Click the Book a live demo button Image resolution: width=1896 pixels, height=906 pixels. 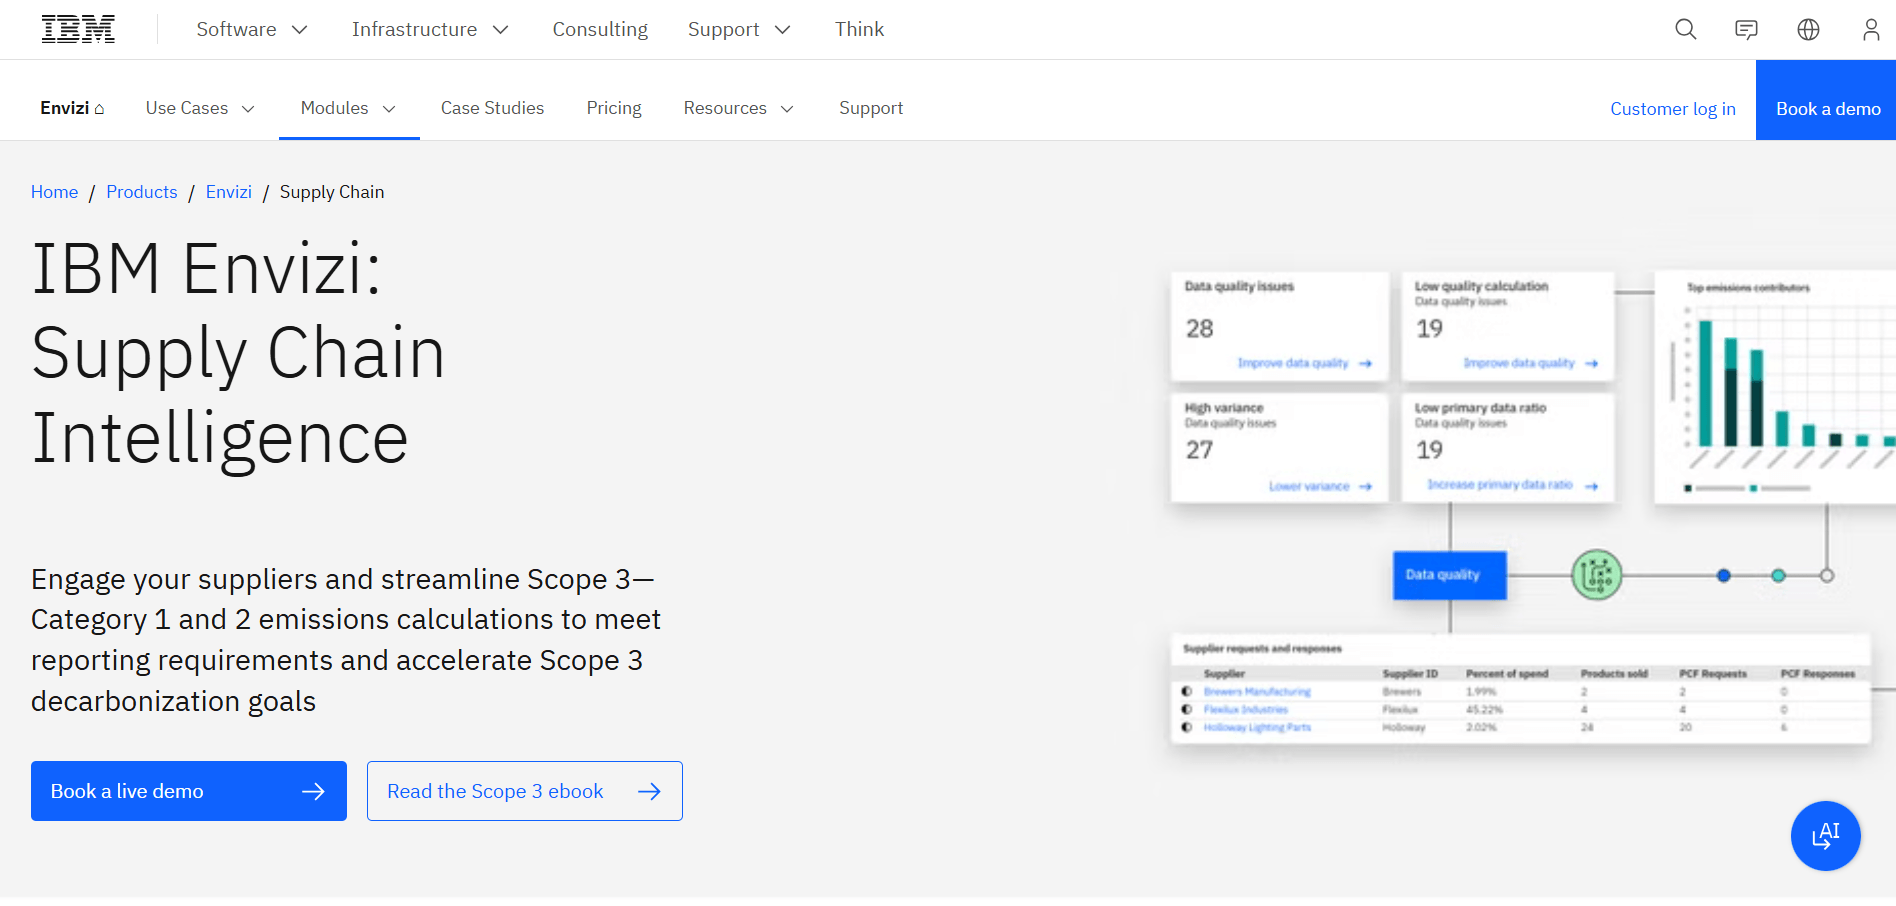pyautogui.click(x=189, y=791)
